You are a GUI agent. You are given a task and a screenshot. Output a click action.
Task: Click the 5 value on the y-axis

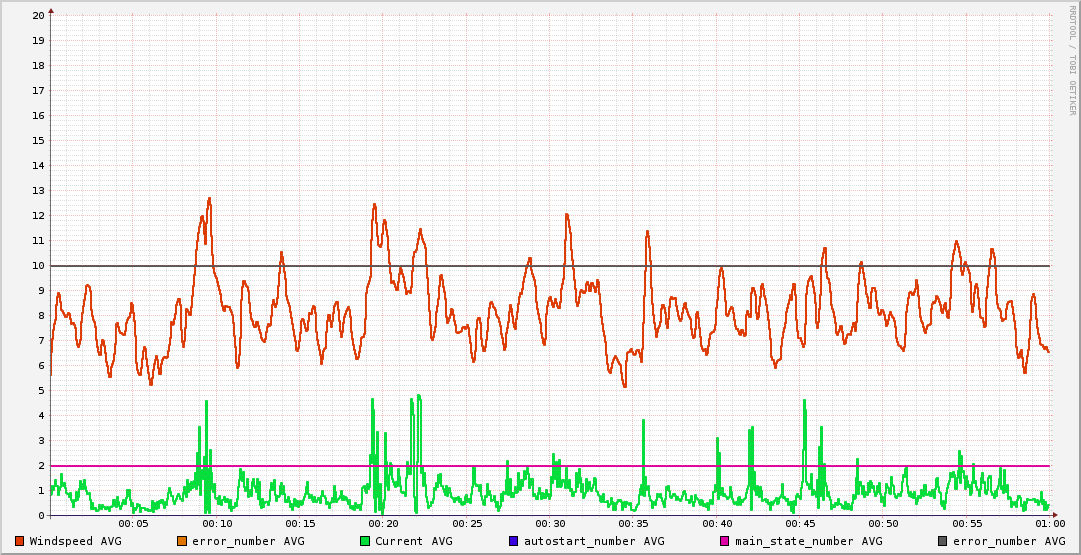pos(41,391)
